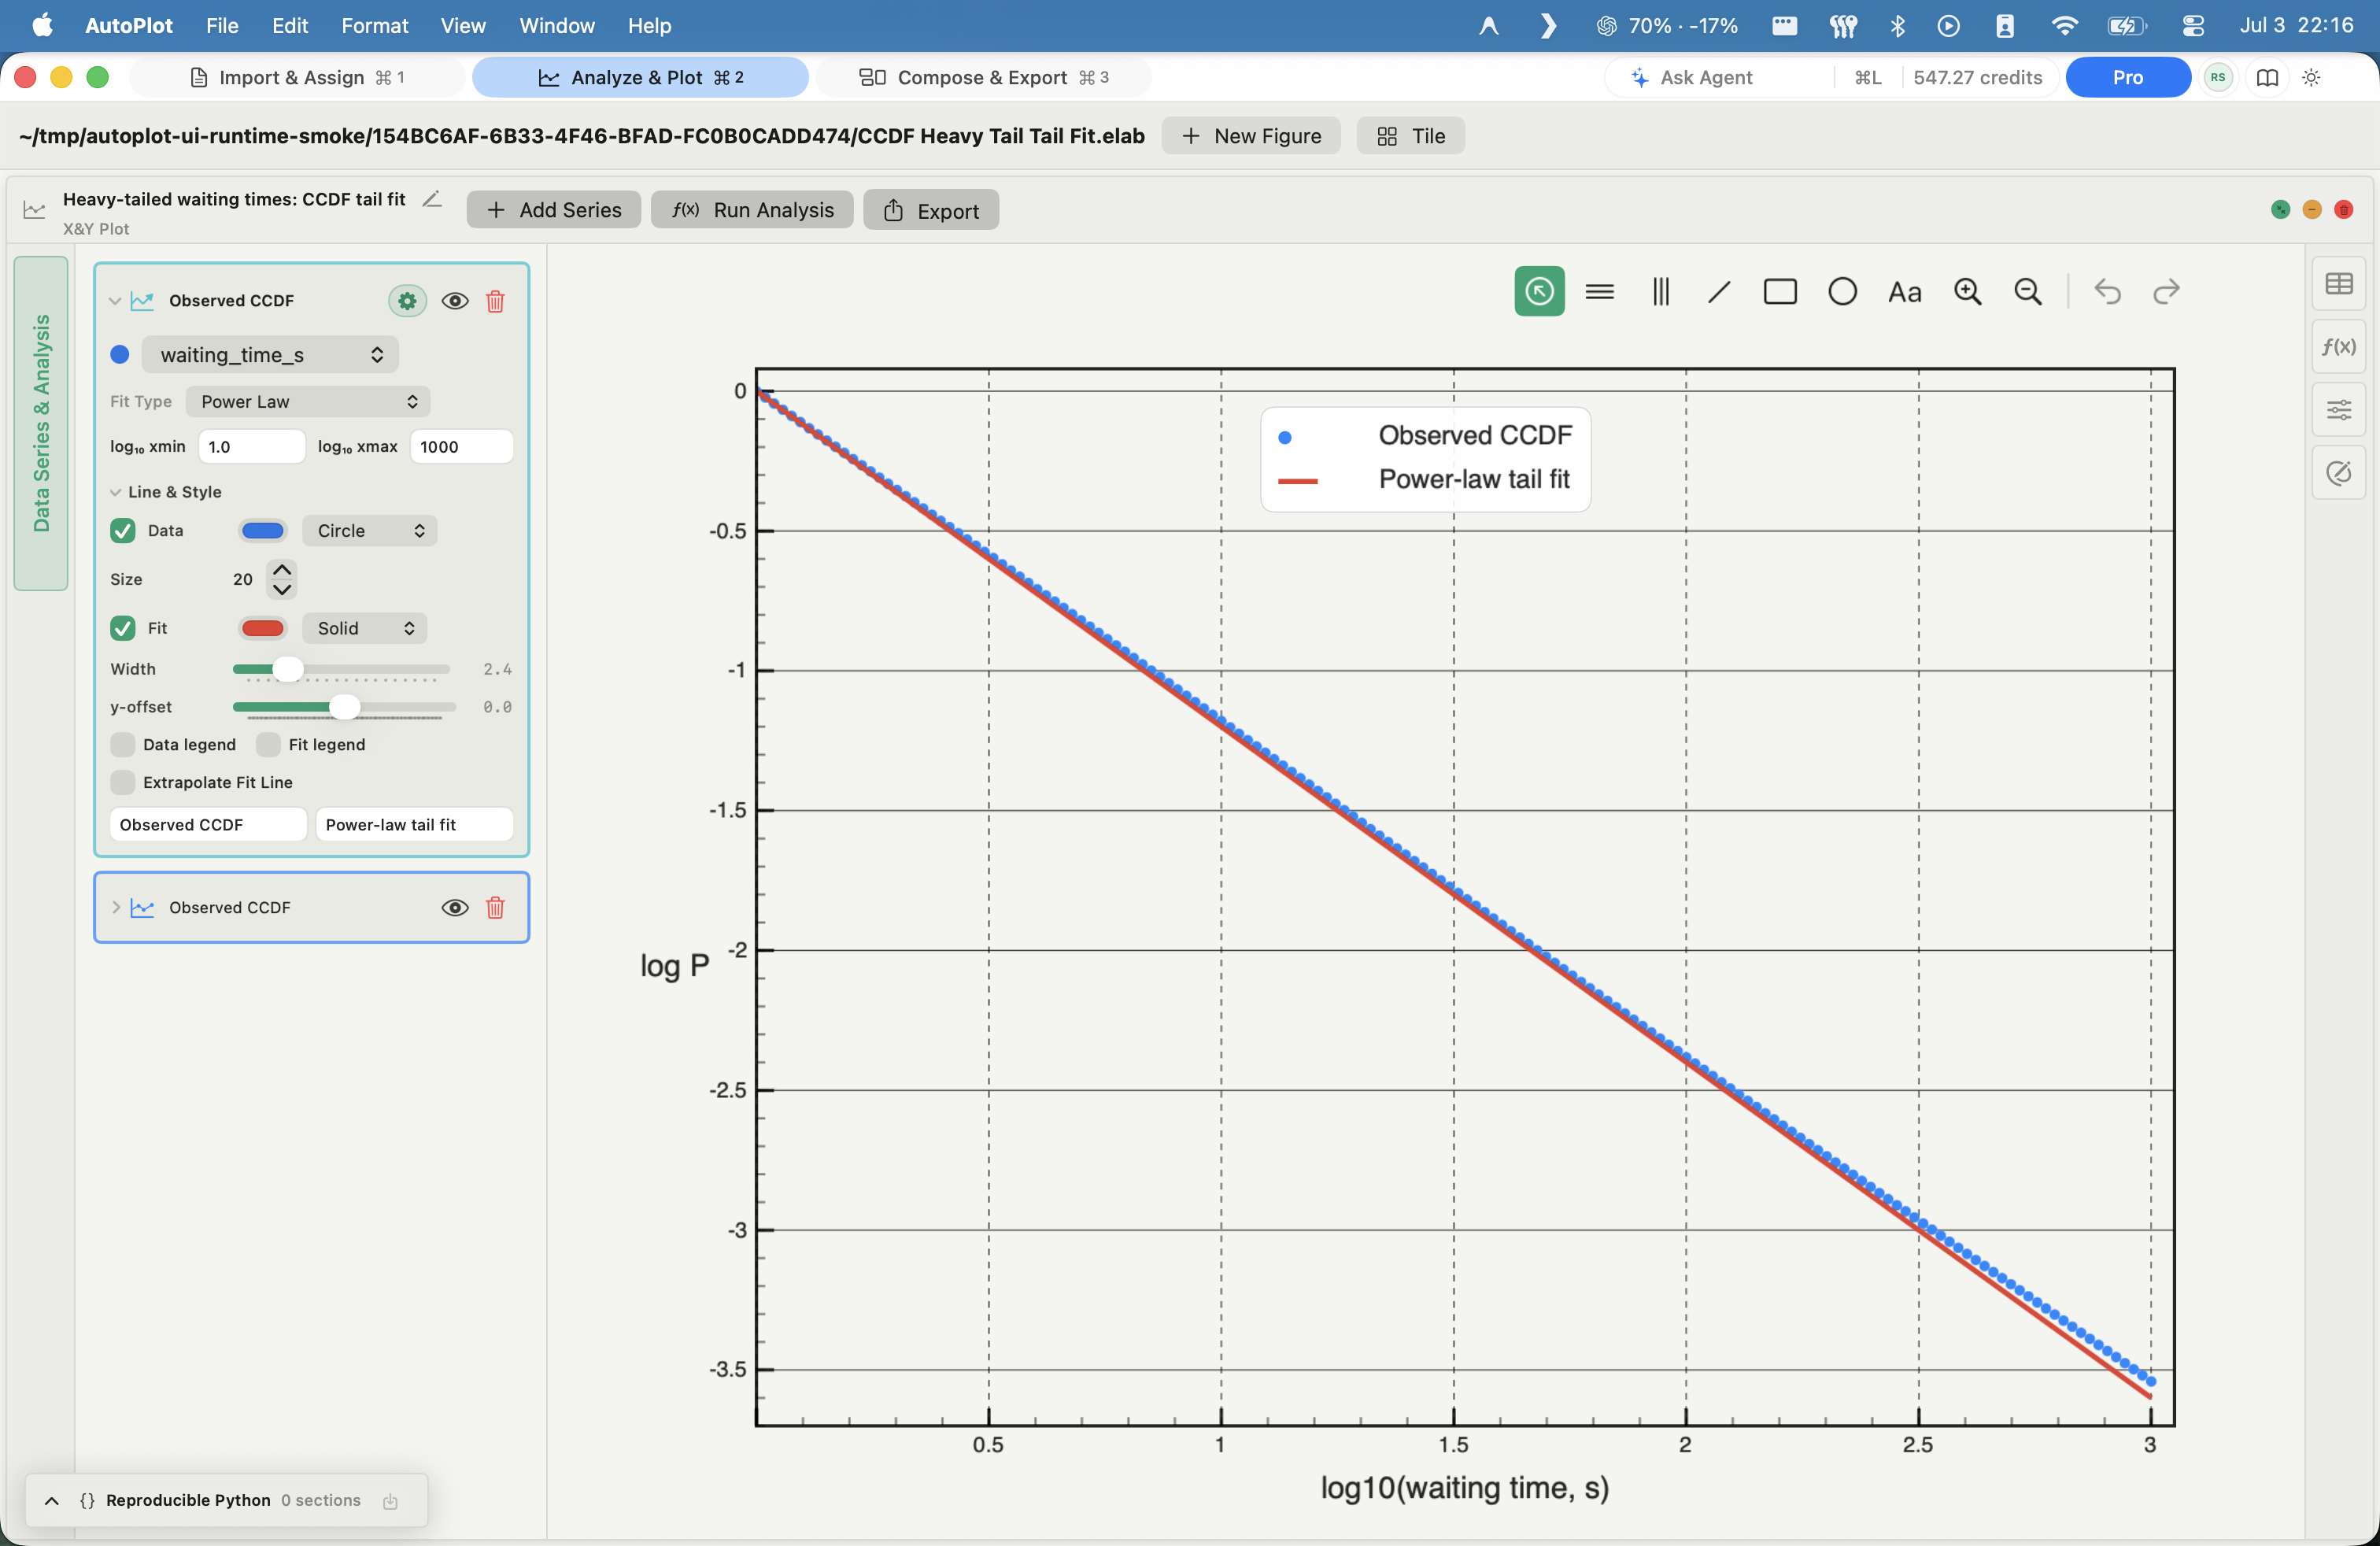Image resolution: width=2380 pixels, height=1546 pixels.
Task: Increase marker Size with stepper up
Action: pos(283,569)
